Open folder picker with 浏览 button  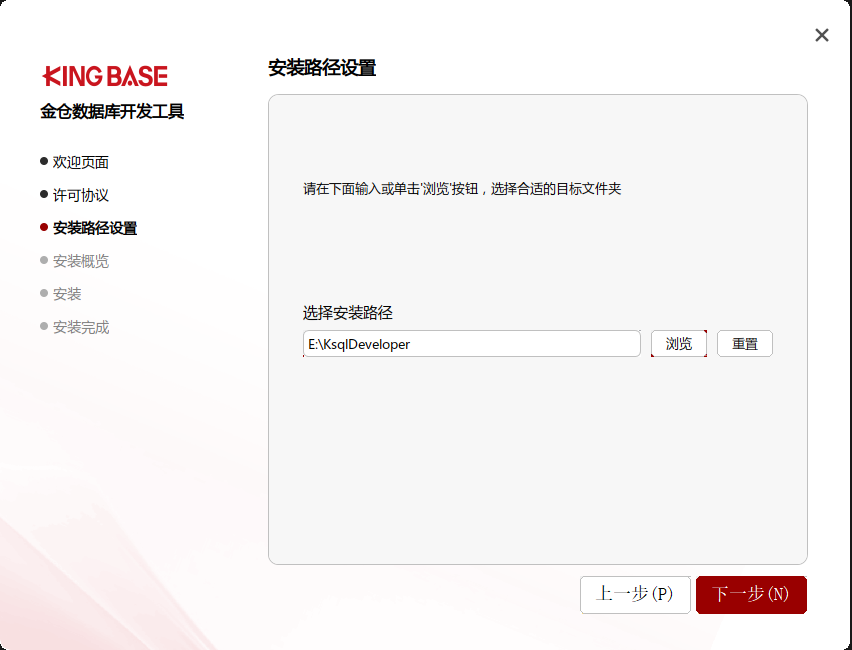pos(679,344)
